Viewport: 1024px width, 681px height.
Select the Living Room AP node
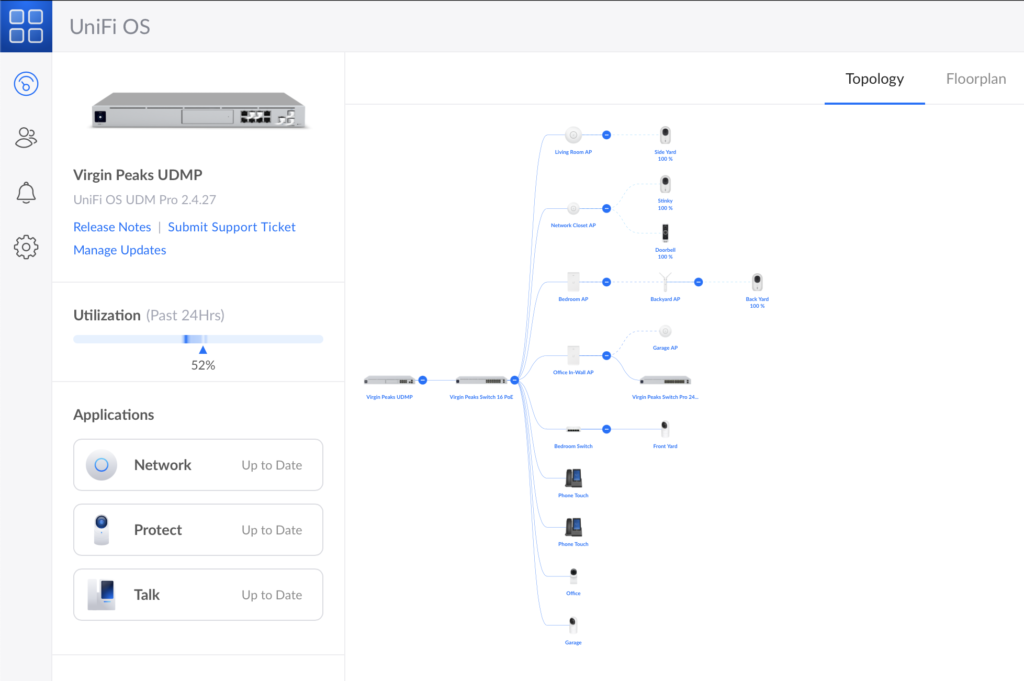click(x=573, y=135)
